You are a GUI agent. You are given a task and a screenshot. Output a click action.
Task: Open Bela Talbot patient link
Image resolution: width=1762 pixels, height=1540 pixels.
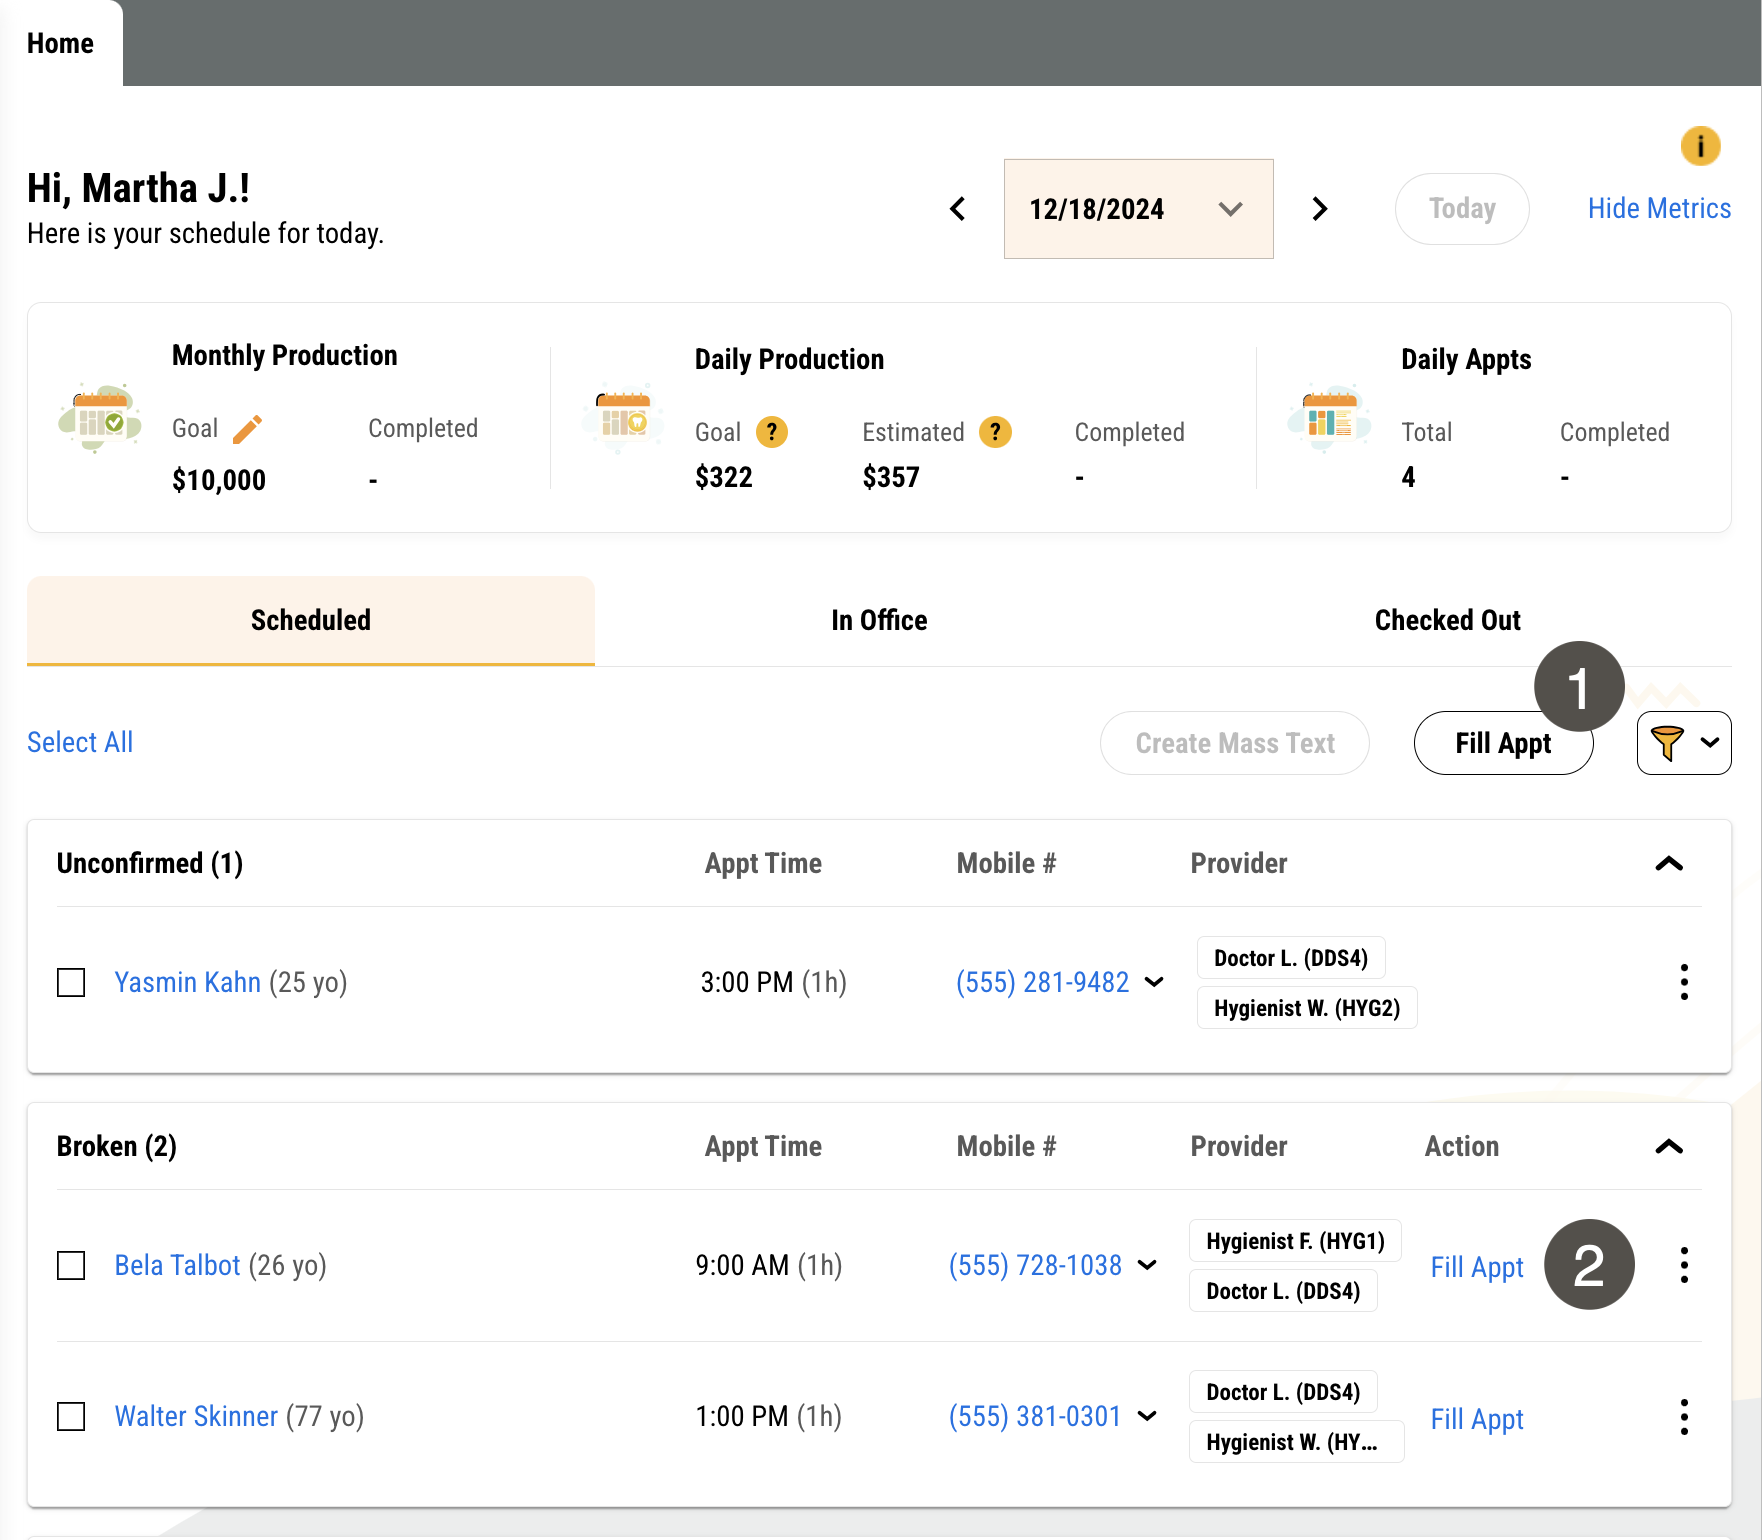click(178, 1265)
